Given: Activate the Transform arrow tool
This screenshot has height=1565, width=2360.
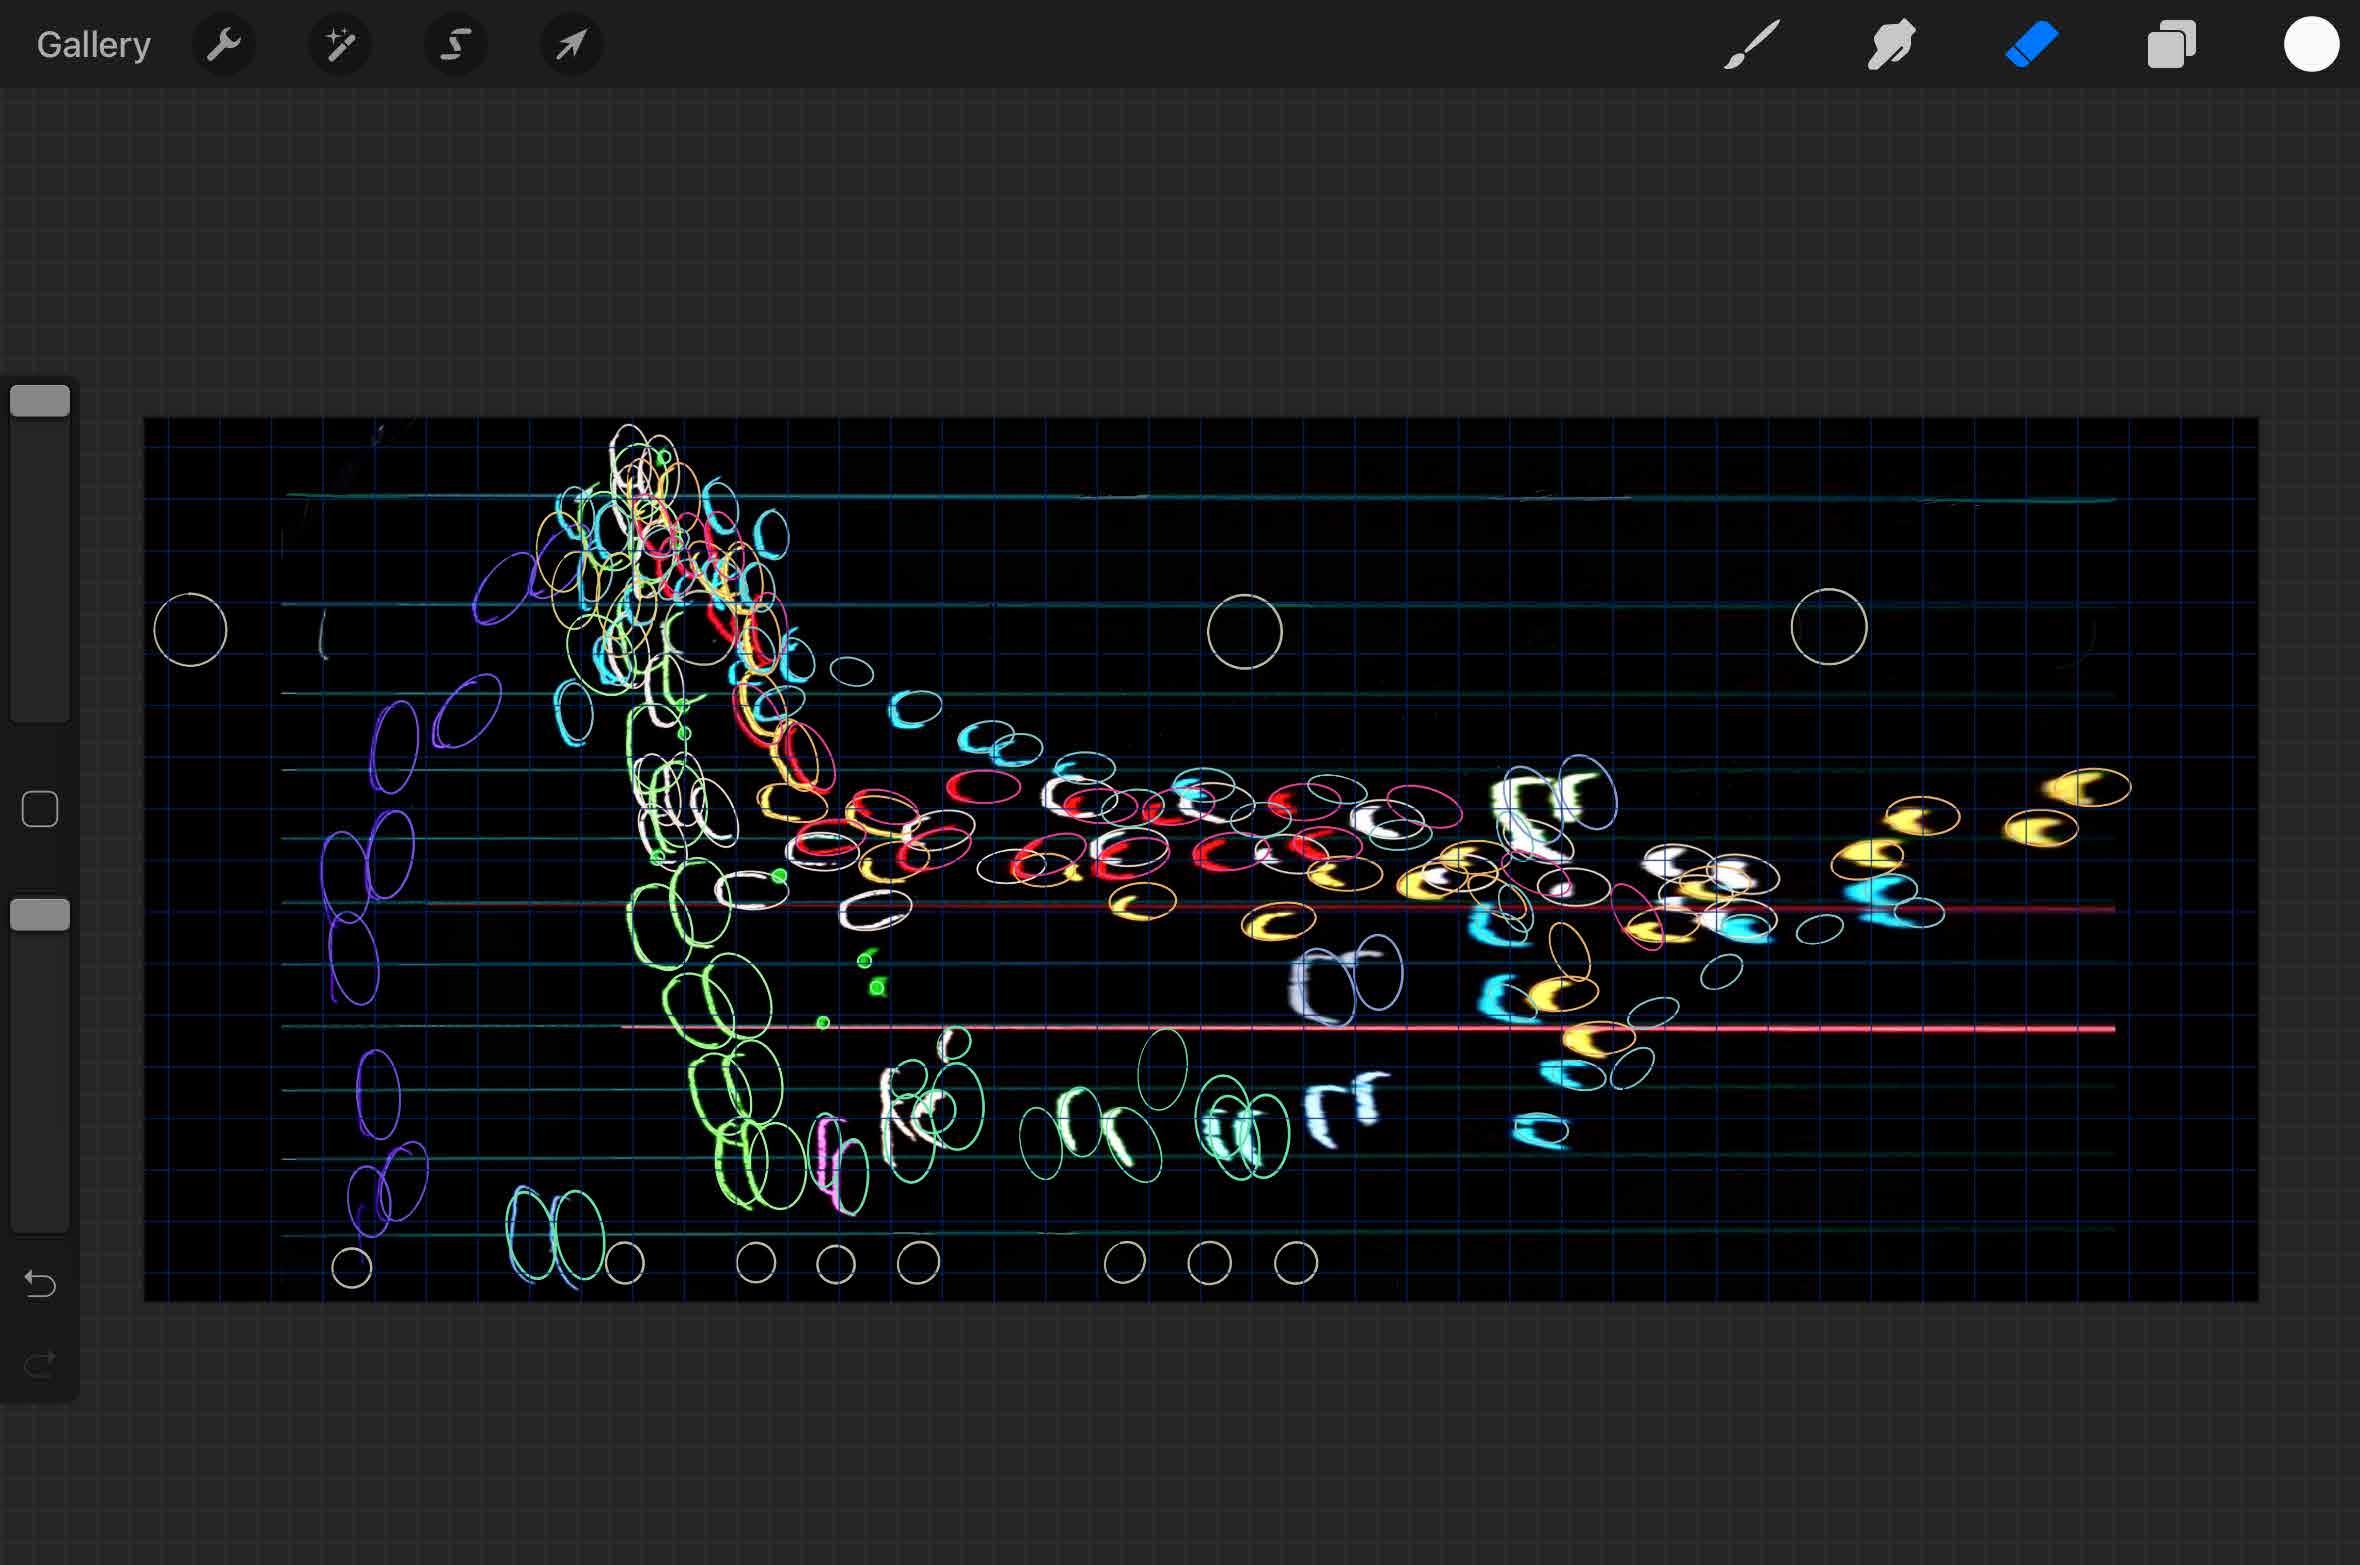Looking at the screenshot, I should [571, 45].
